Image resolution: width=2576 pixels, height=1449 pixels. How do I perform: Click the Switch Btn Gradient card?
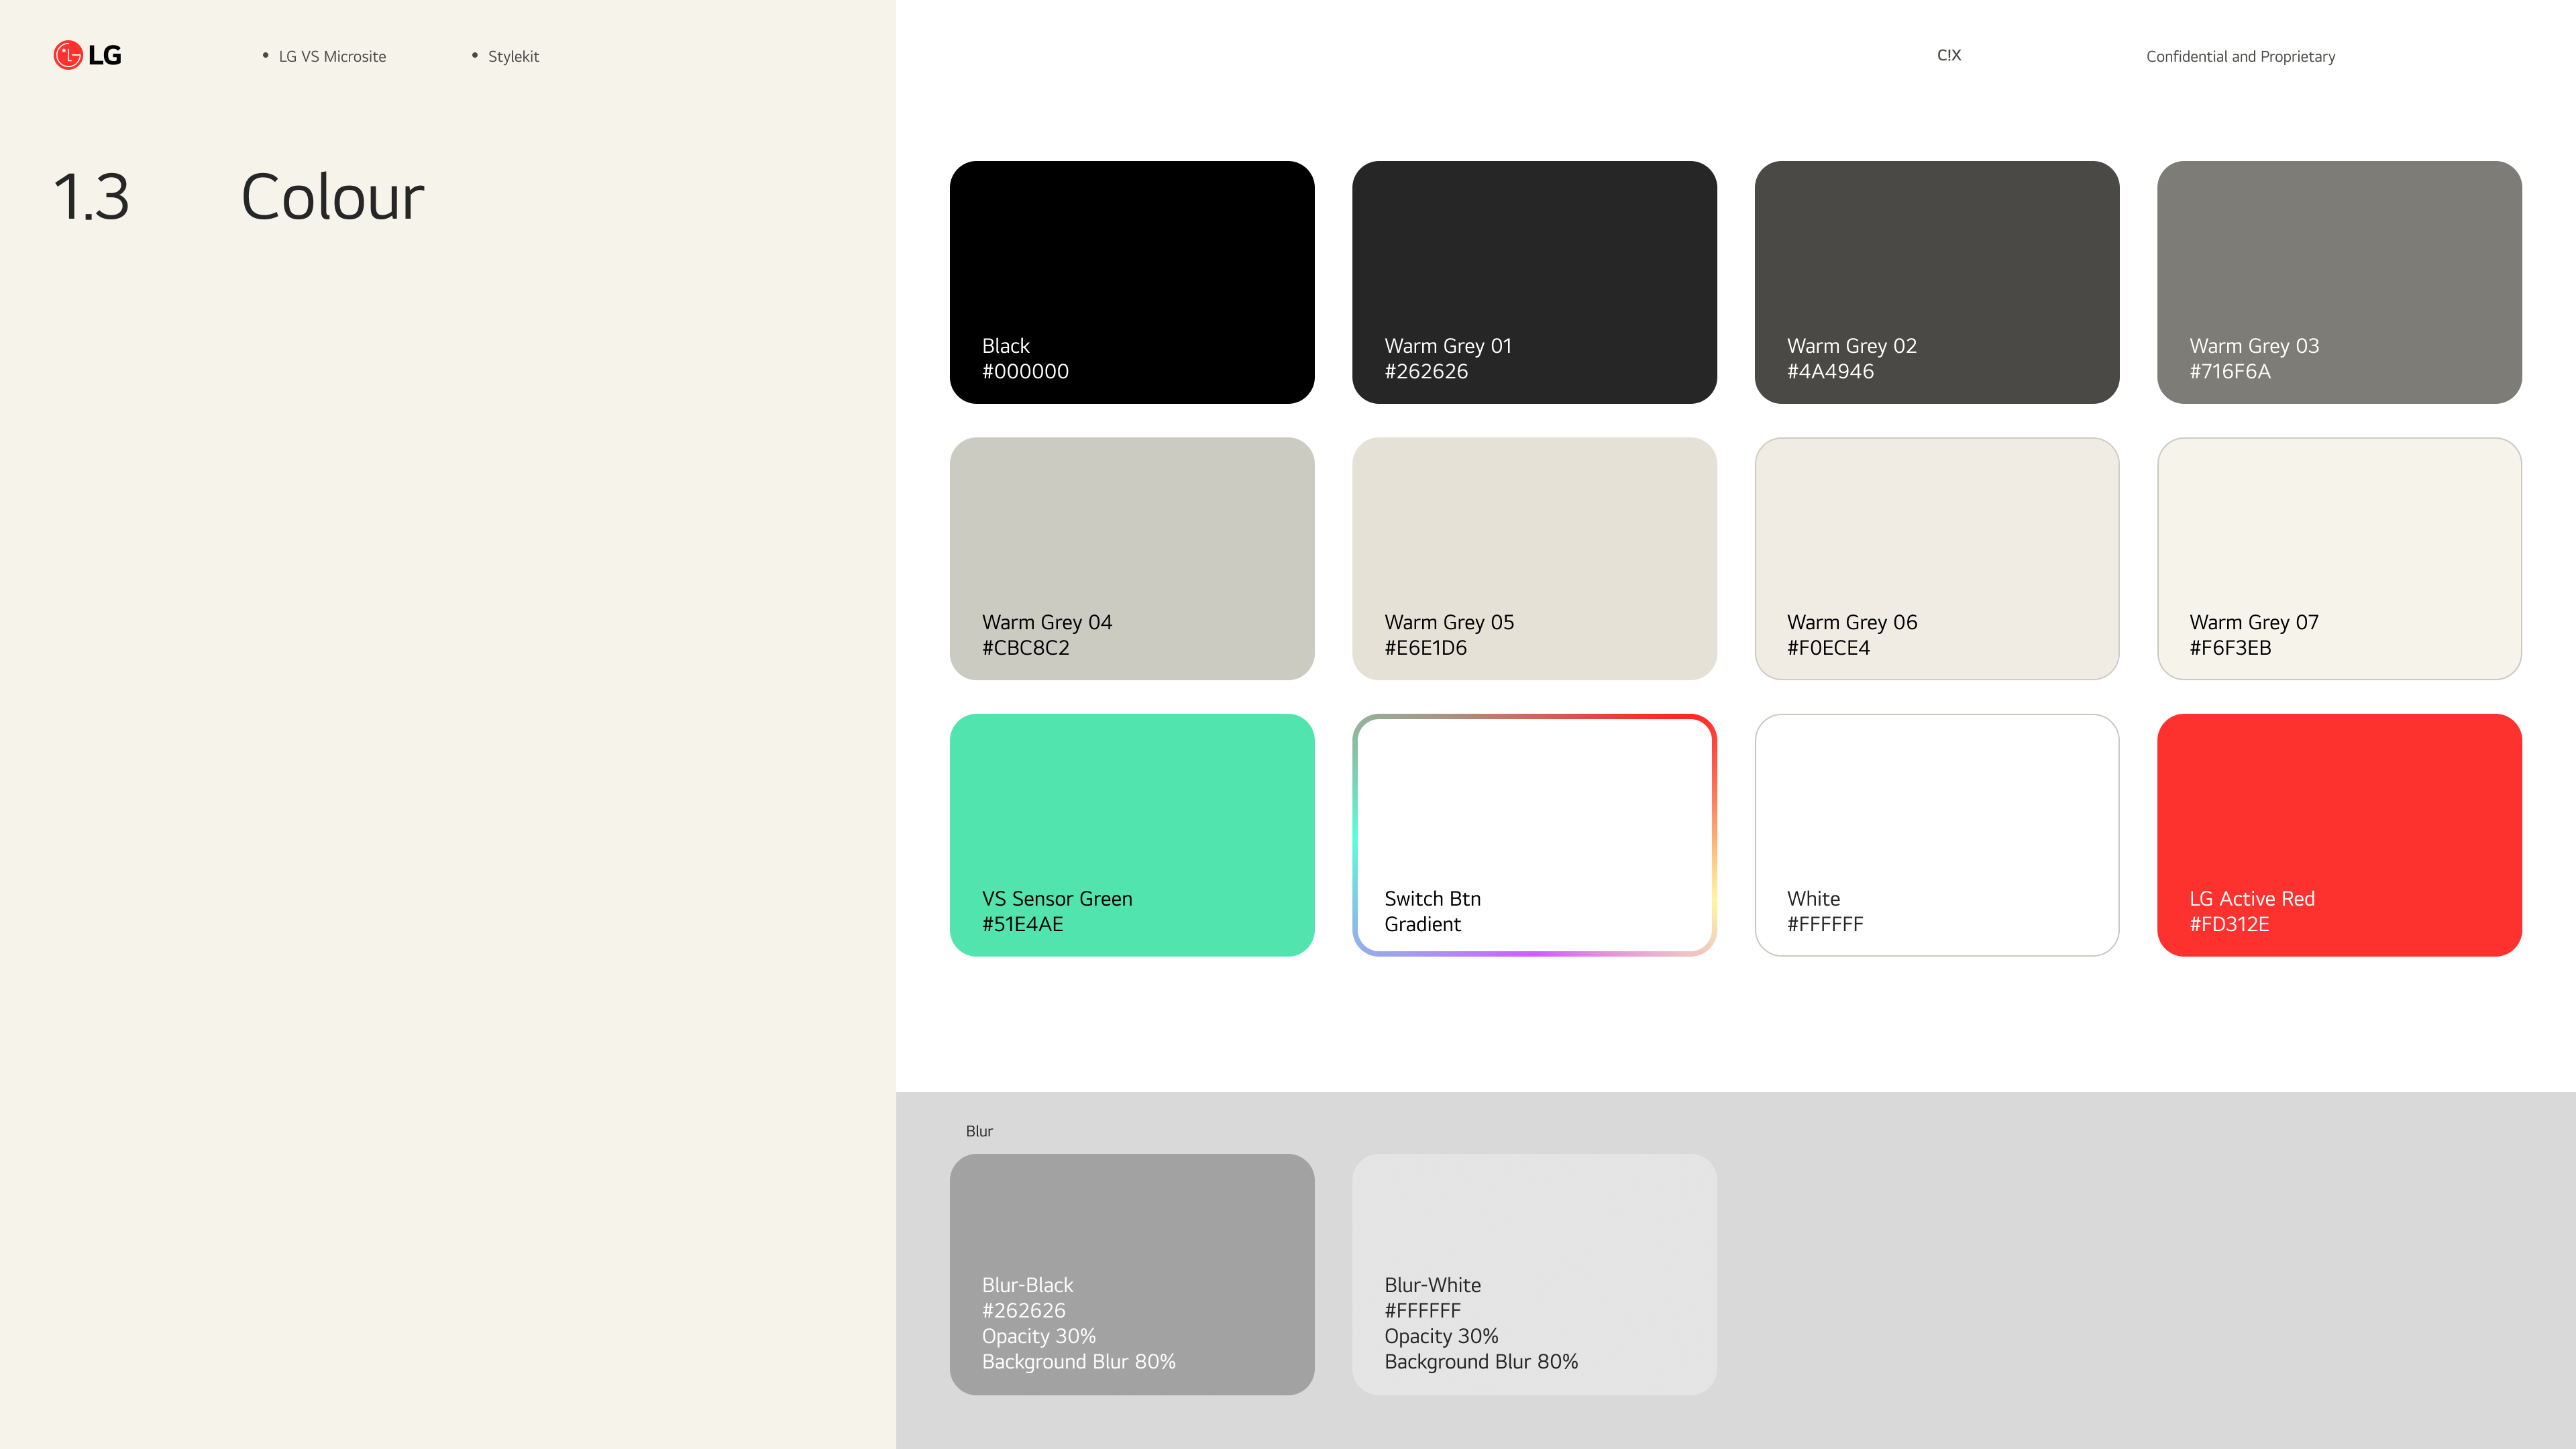click(x=1534, y=834)
